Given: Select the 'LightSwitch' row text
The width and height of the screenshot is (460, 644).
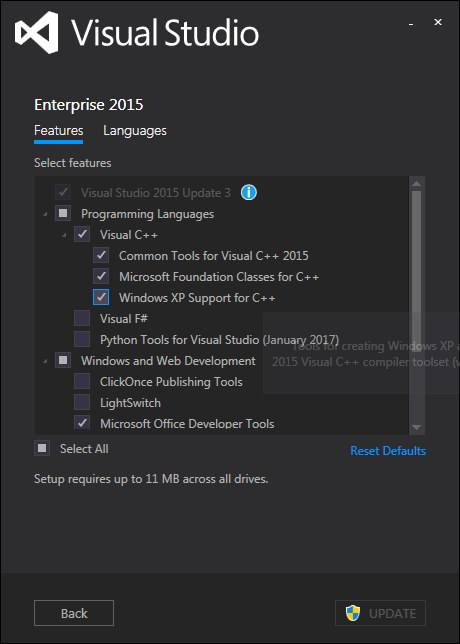Looking at the screenshot, I should pyautogui.click(x=130, y=403).
